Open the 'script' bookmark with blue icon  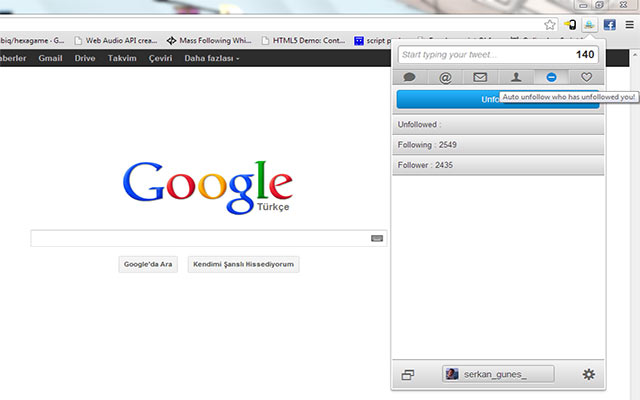pos(372,40)
